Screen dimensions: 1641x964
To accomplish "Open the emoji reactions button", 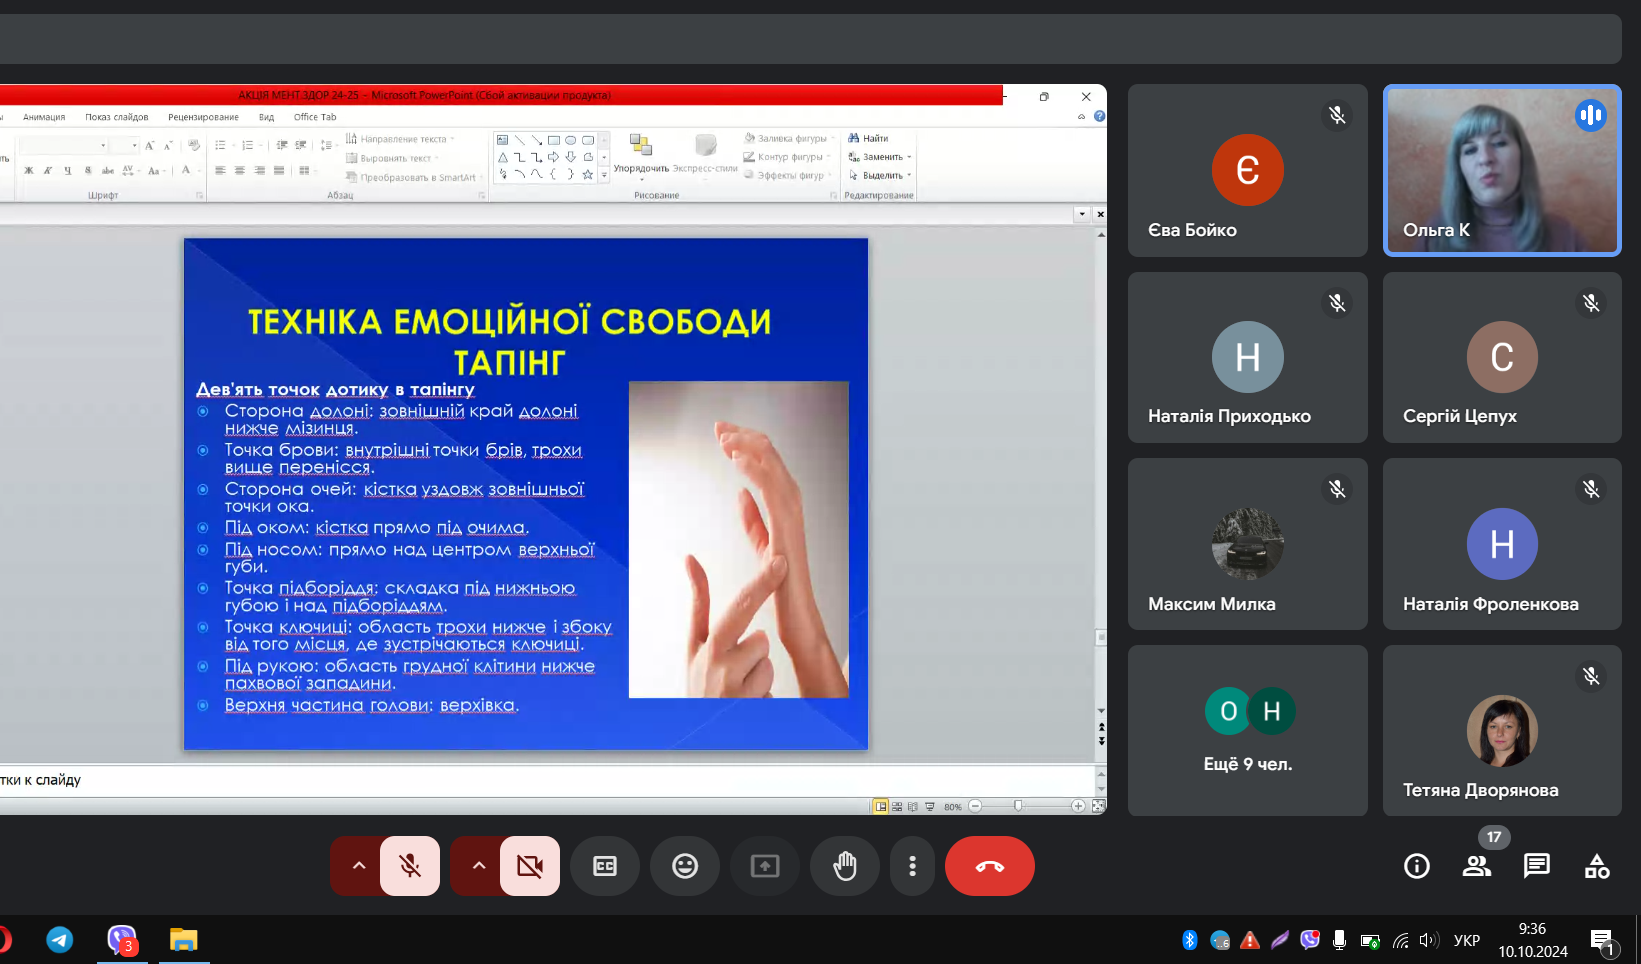I will pos(685,866).
